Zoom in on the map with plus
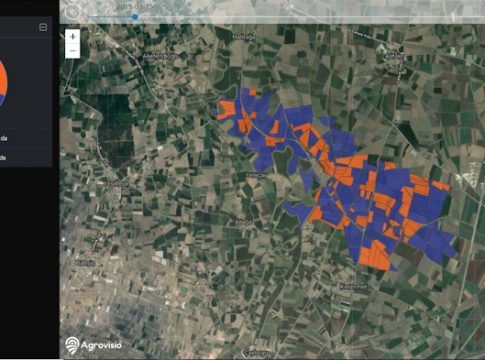This screenshot has width=485, height=360. click(x=73, y=36)
